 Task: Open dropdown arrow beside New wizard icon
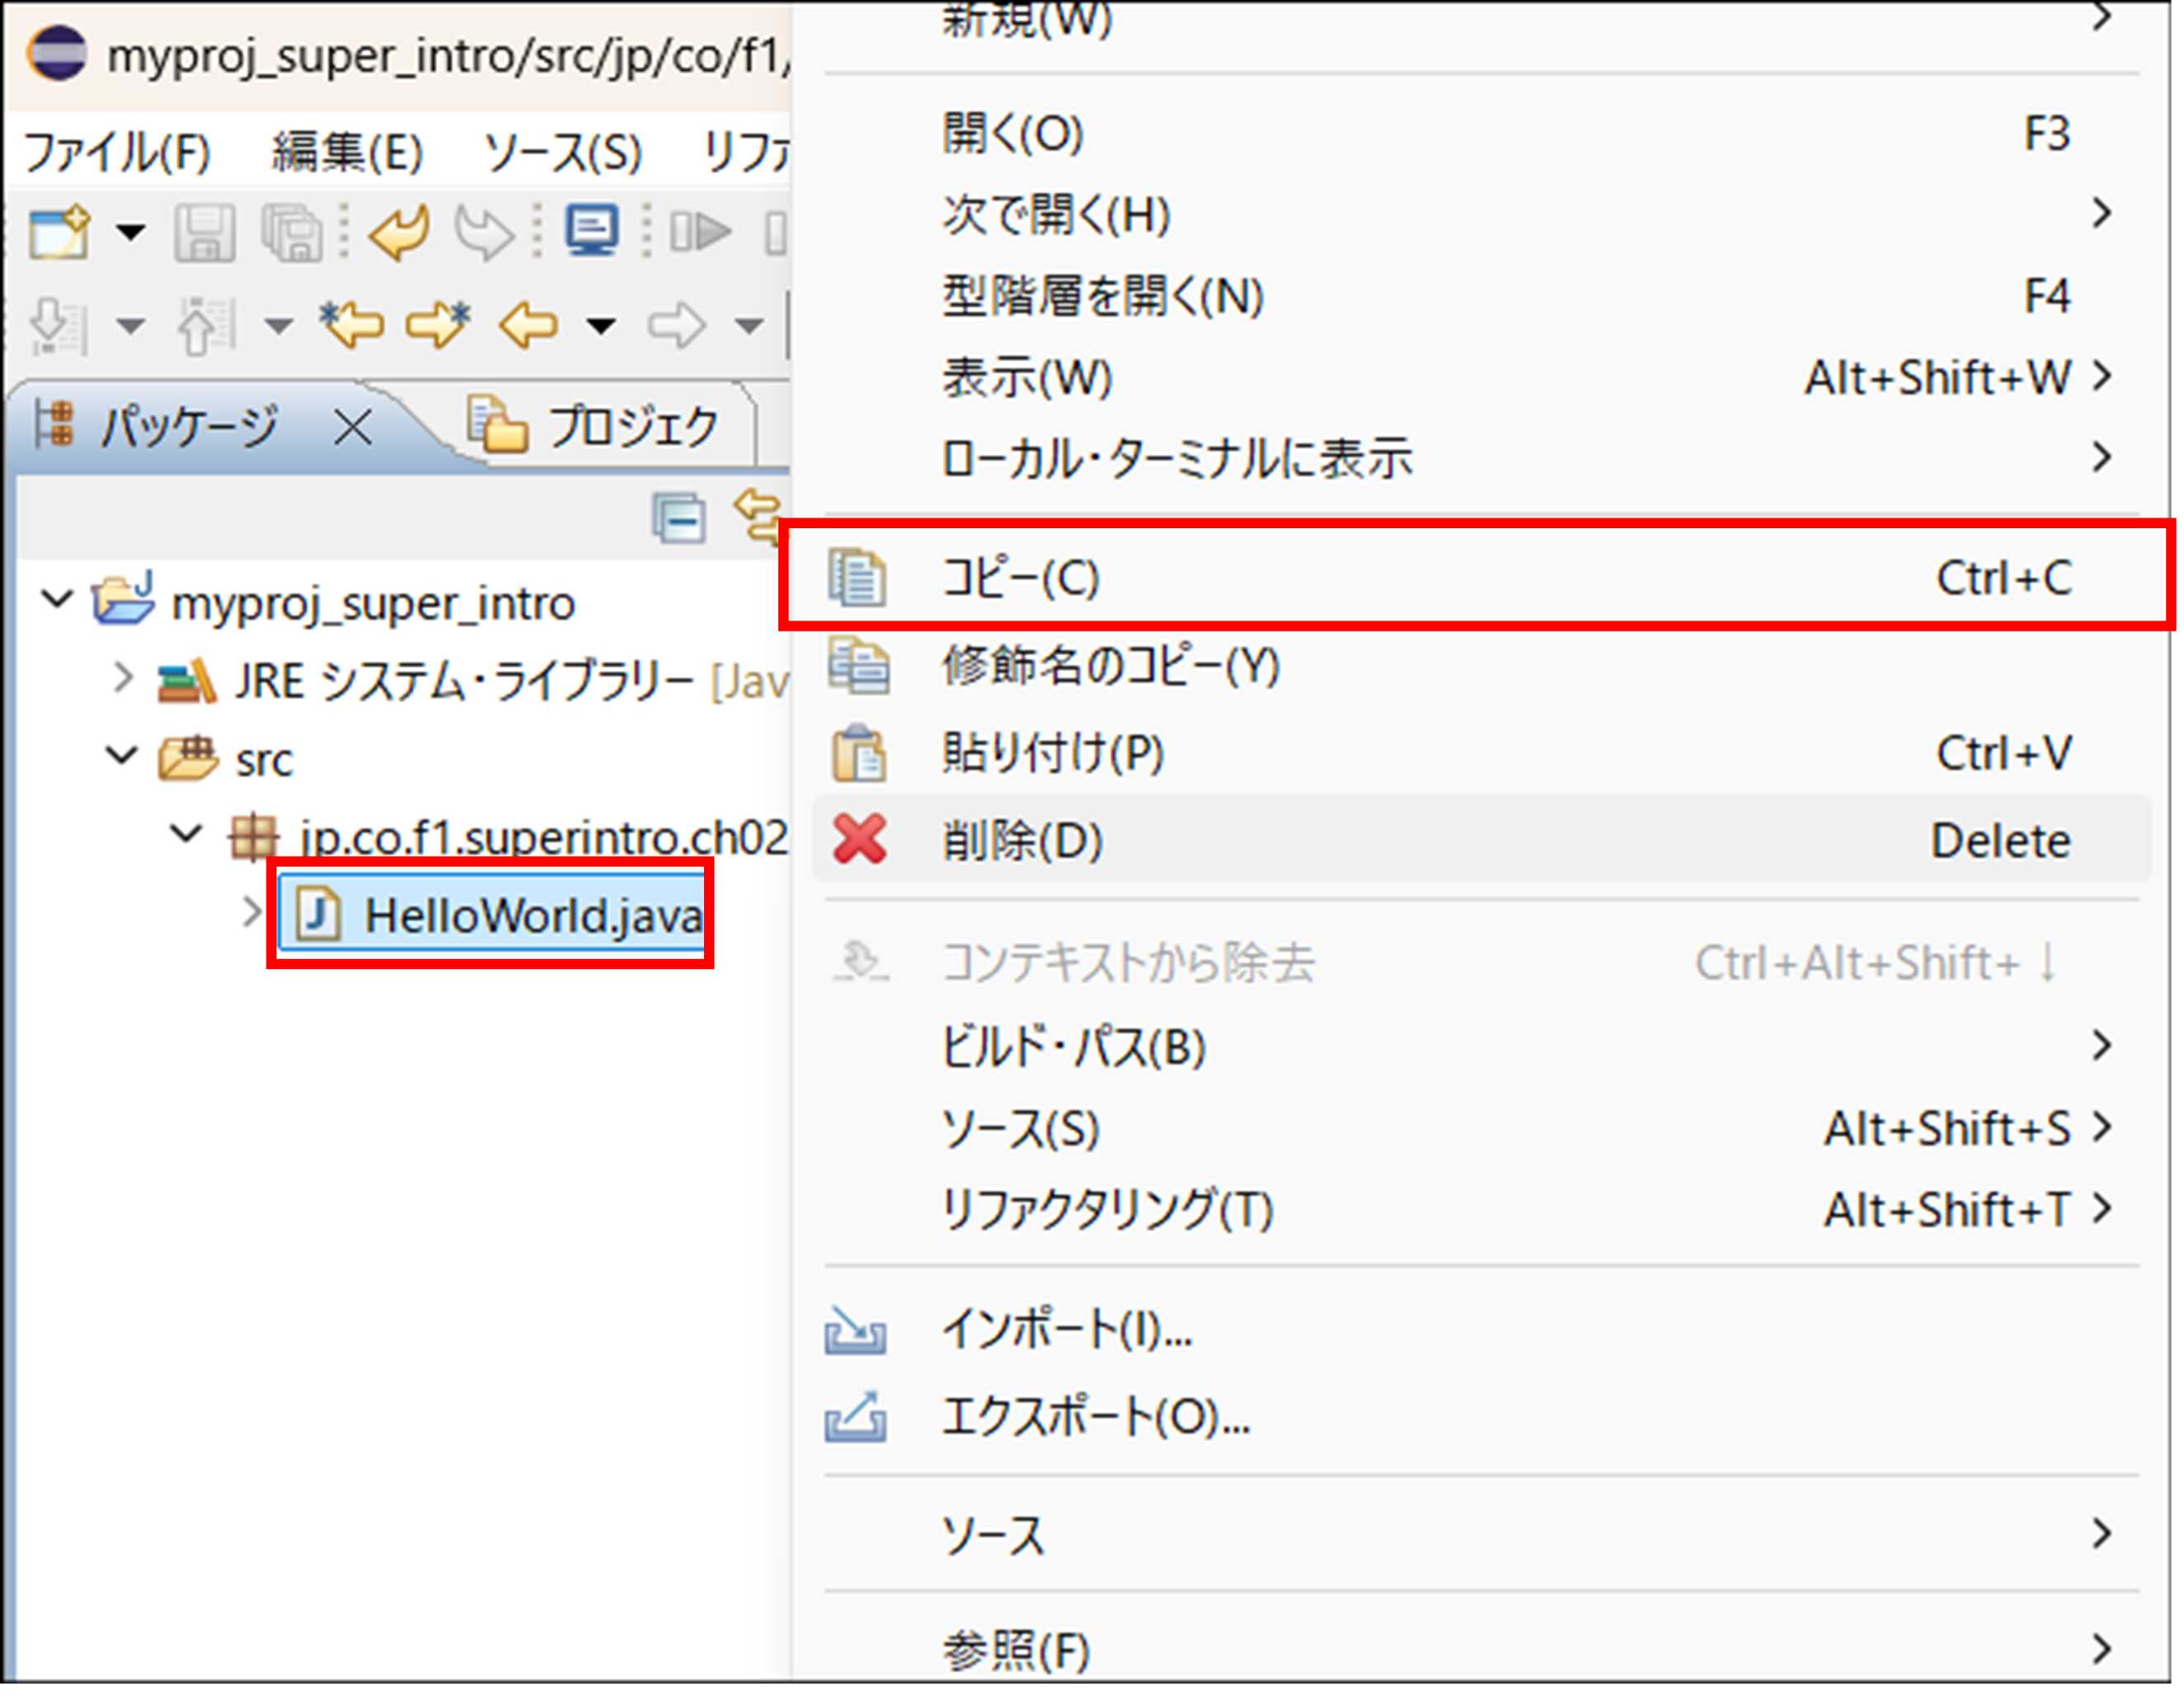point(130,232)
